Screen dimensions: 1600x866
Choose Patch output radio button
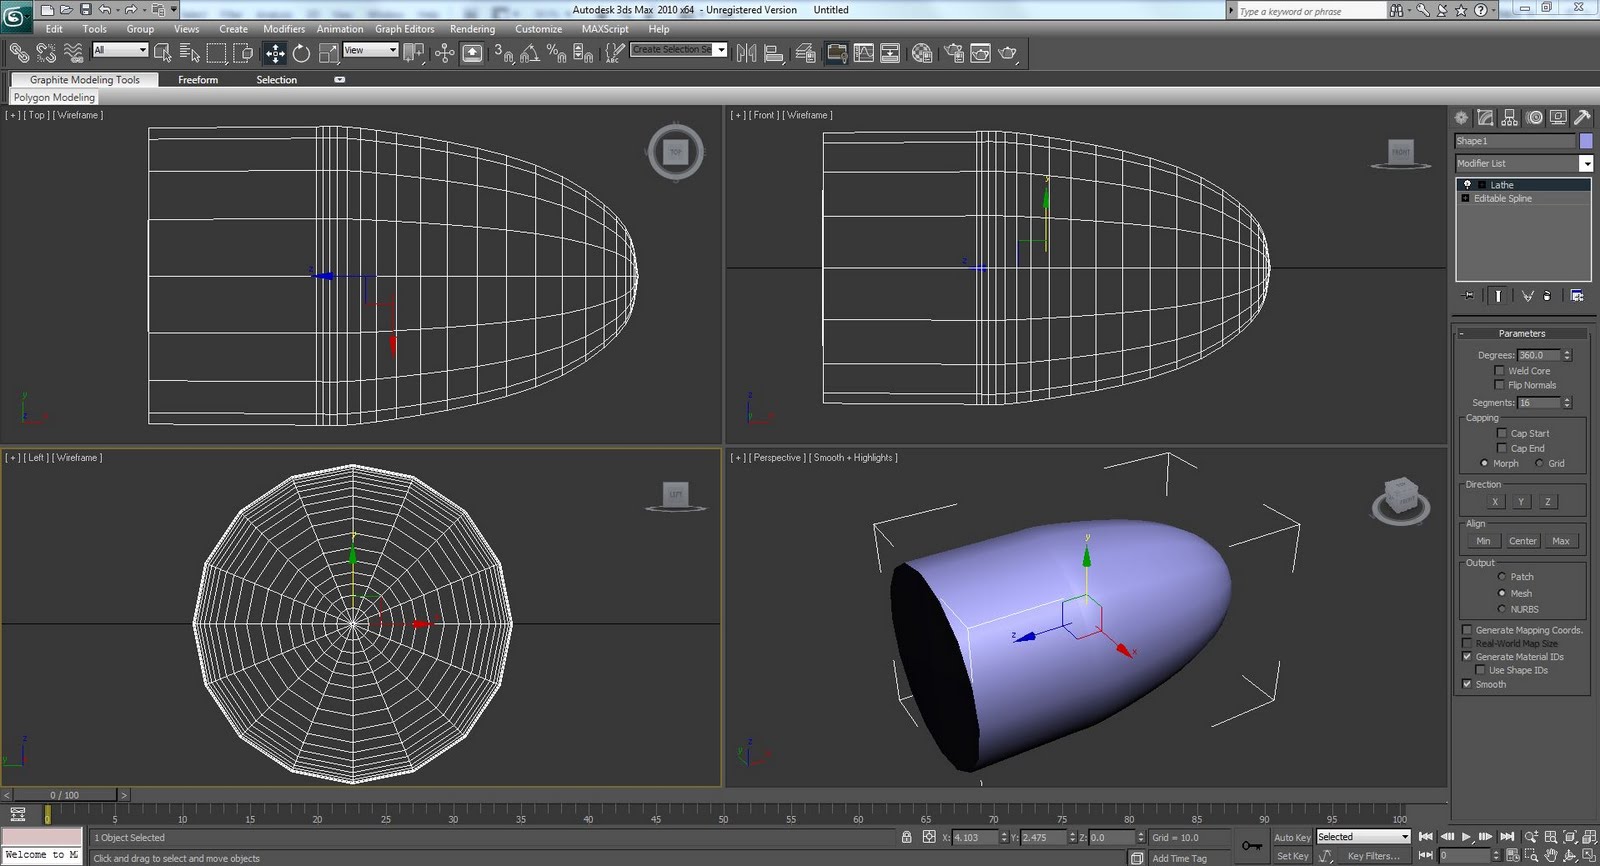click(1502, 577)
